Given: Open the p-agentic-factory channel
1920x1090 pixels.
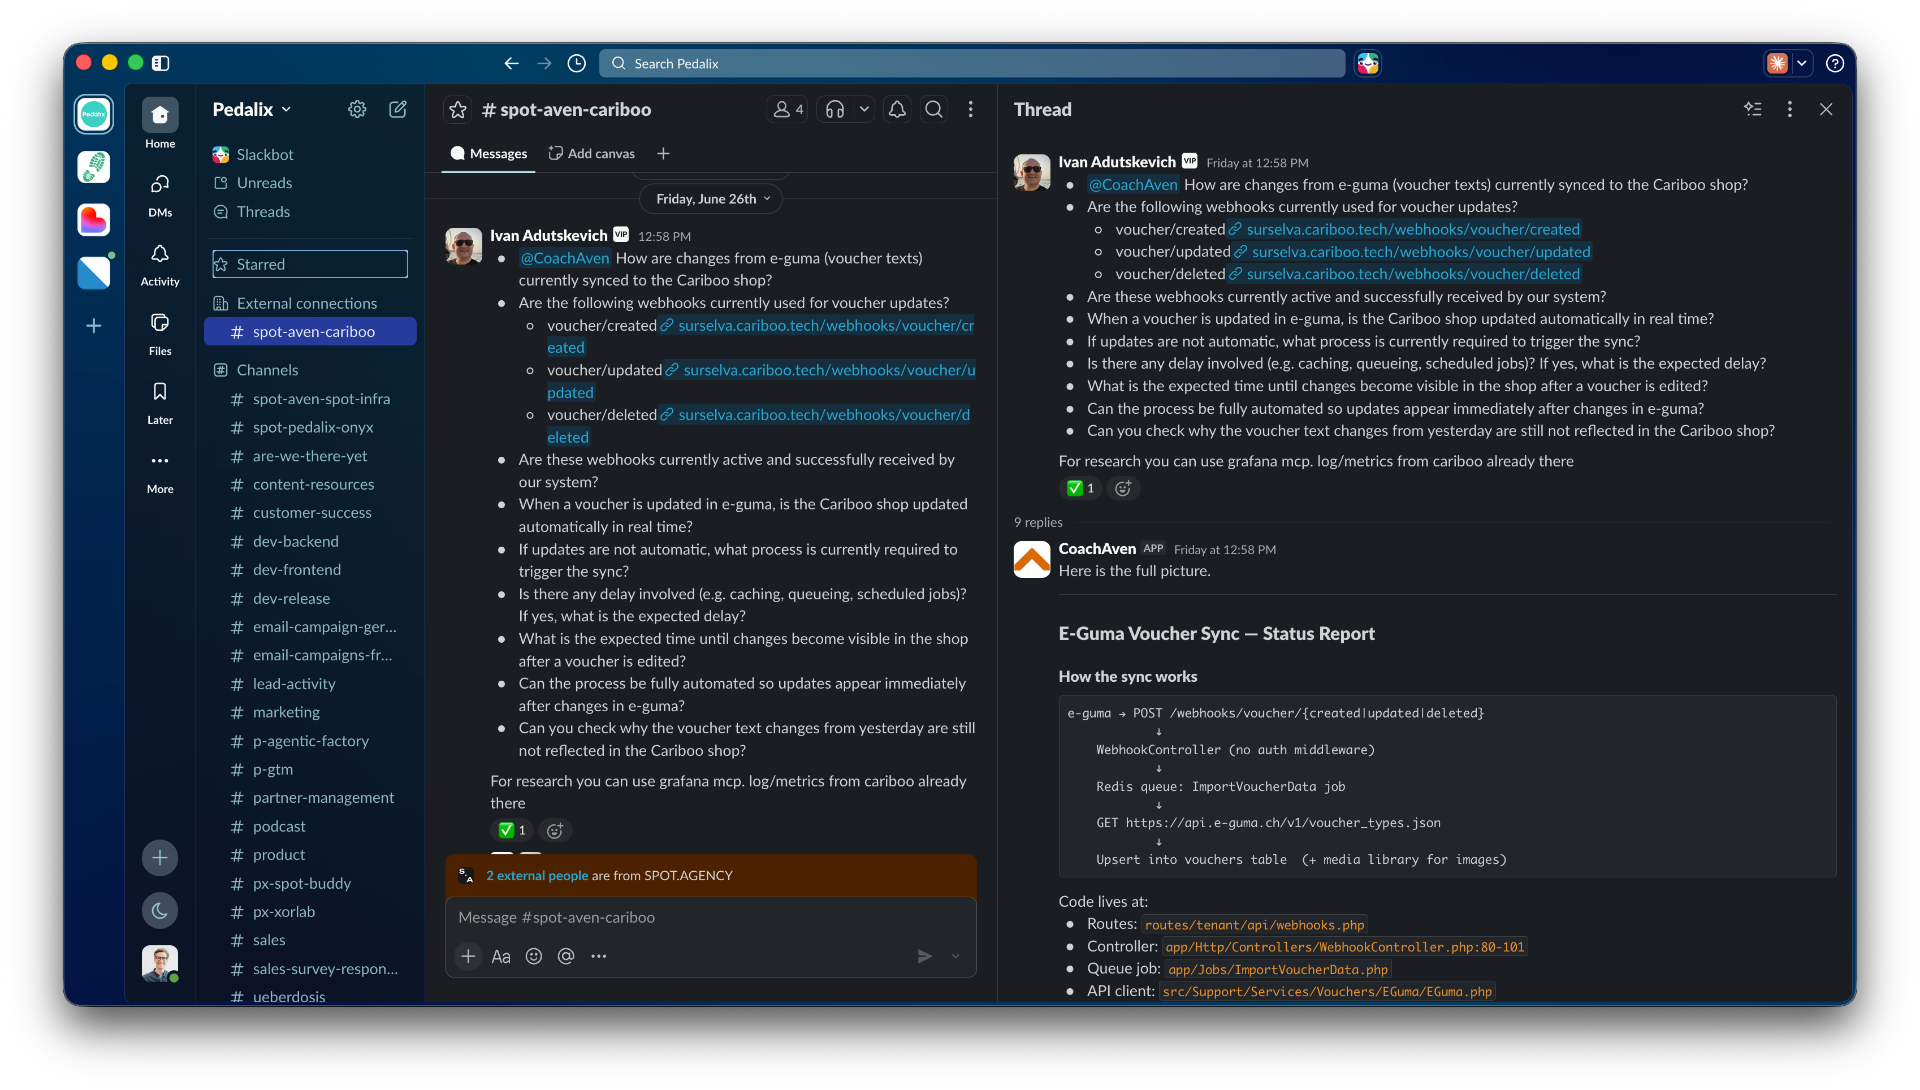Looking at the screenshot, I should (x=310, y=741).
